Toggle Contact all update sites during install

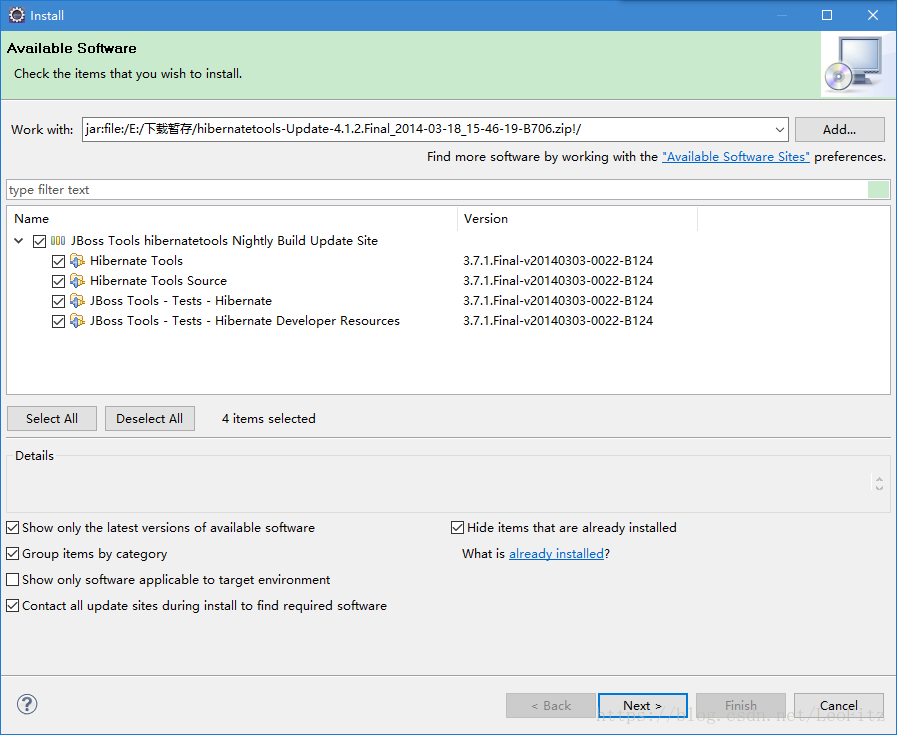(13, 605)
